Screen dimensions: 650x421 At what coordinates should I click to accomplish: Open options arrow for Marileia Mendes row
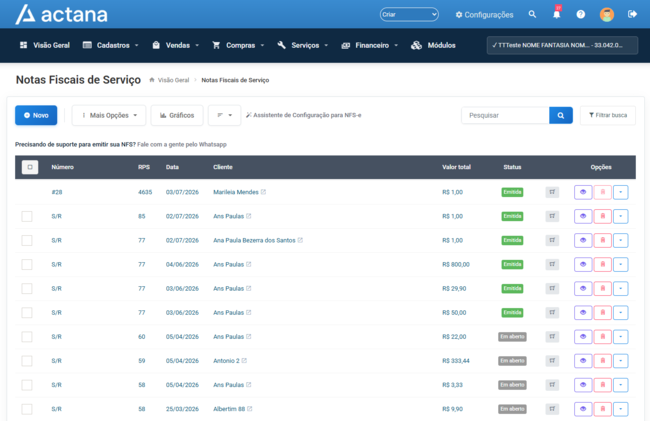621,192
